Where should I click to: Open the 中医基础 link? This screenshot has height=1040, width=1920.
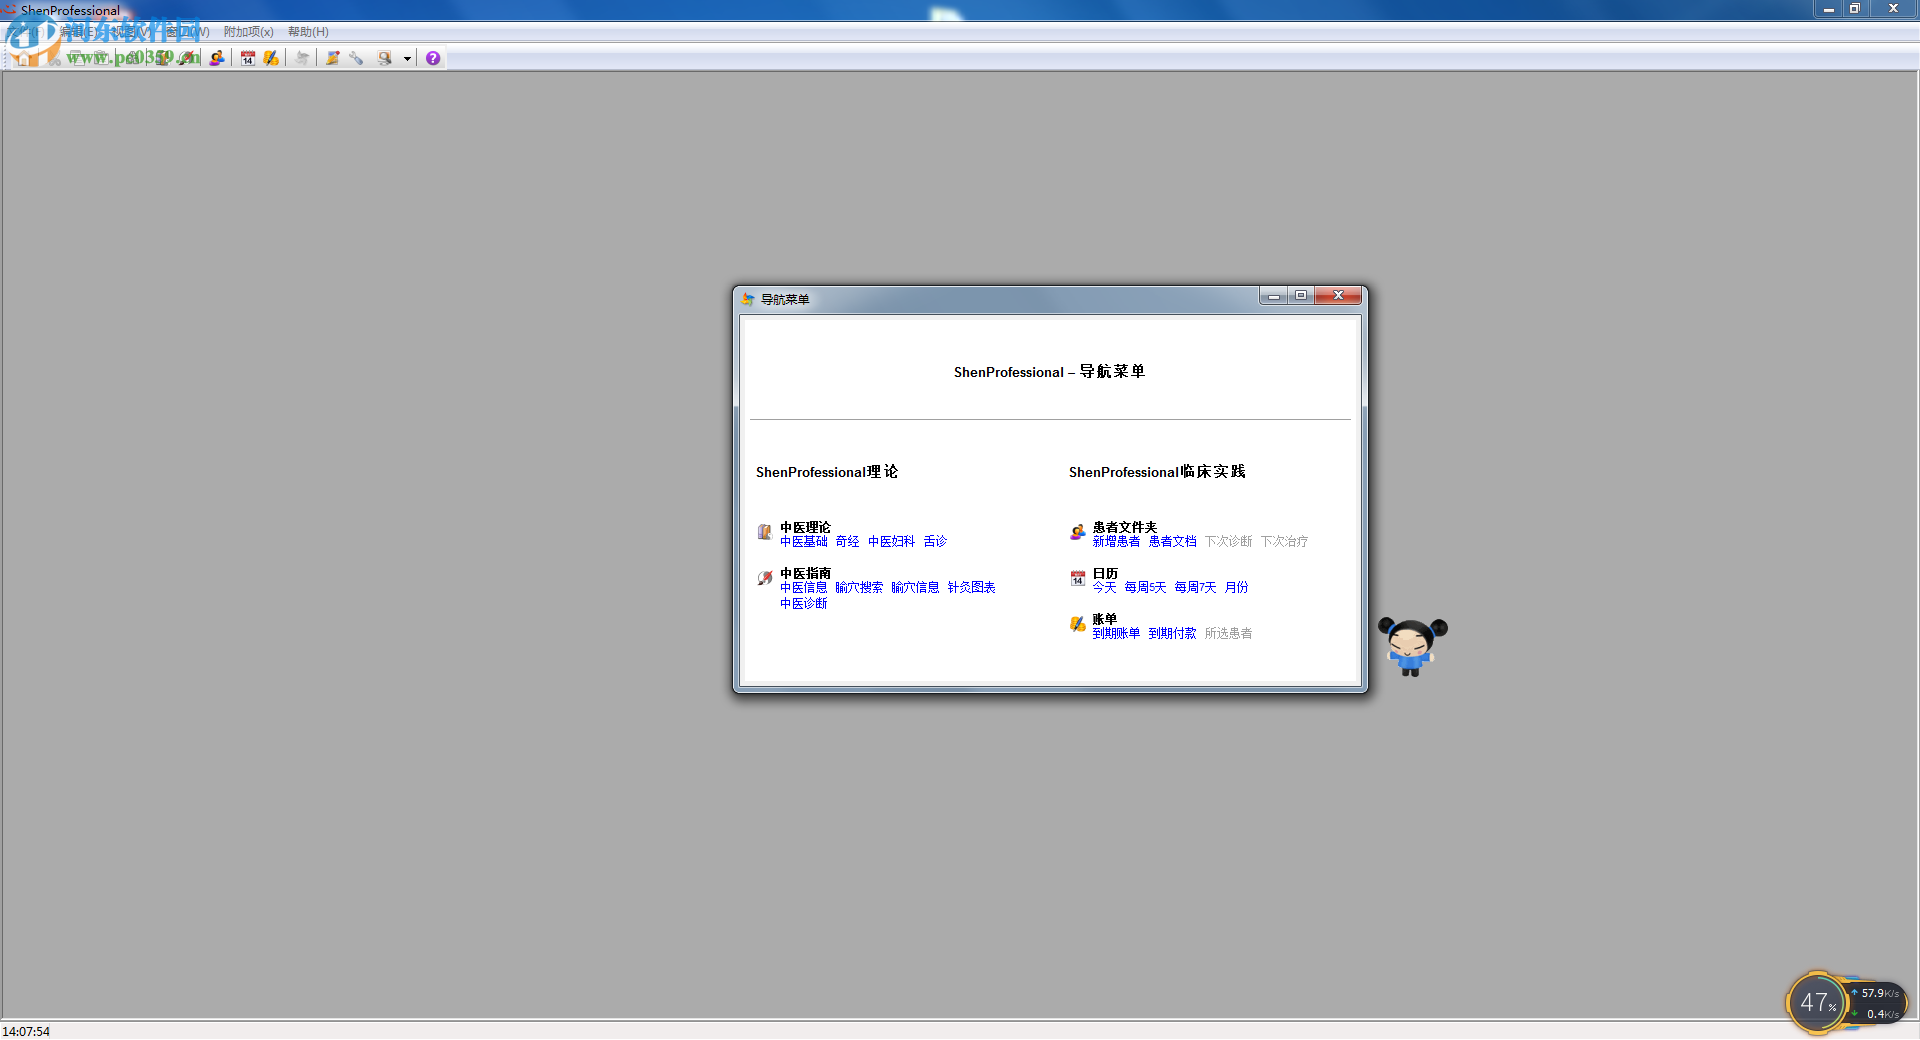pos(804,542)
